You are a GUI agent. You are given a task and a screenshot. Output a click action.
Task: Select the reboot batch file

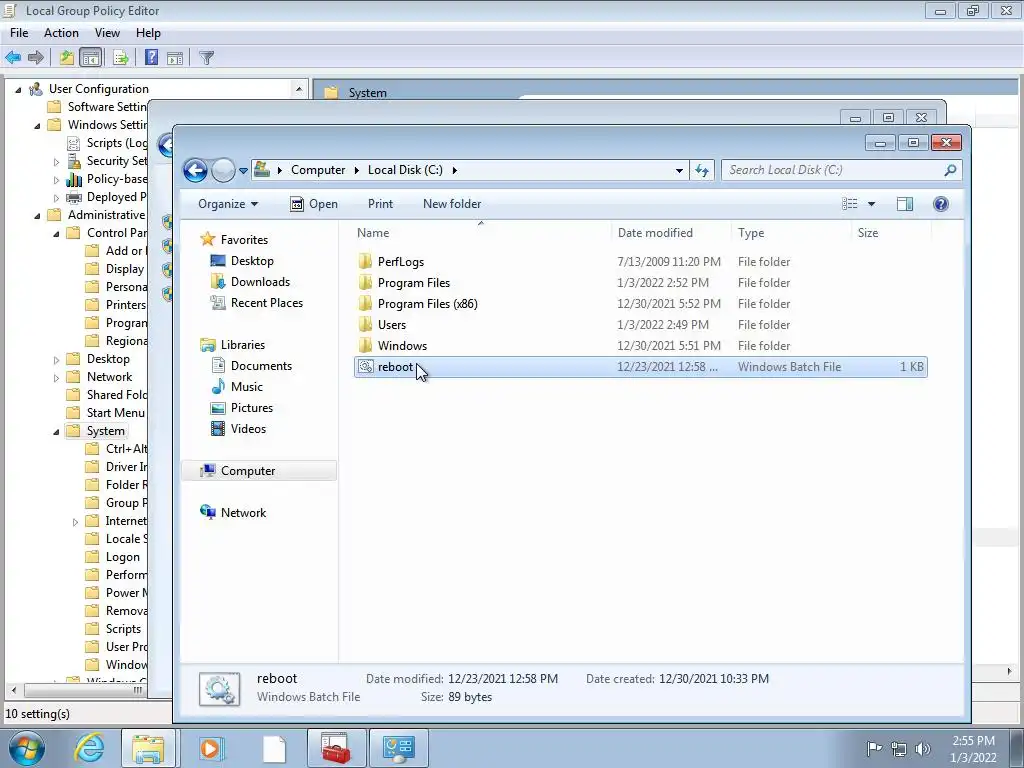641,367
